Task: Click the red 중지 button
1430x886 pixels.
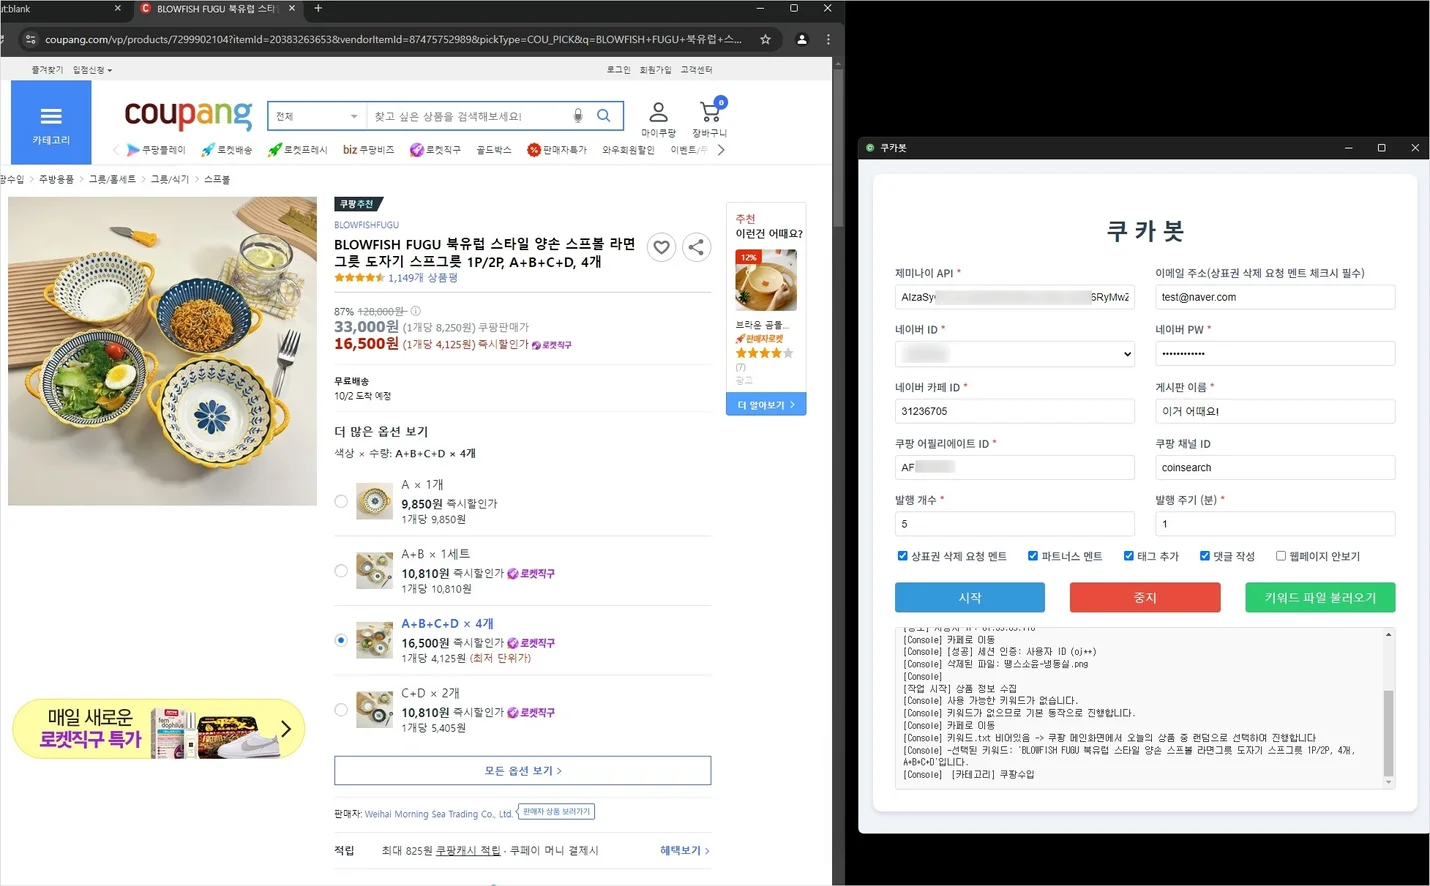Action: click(1145, 597)
